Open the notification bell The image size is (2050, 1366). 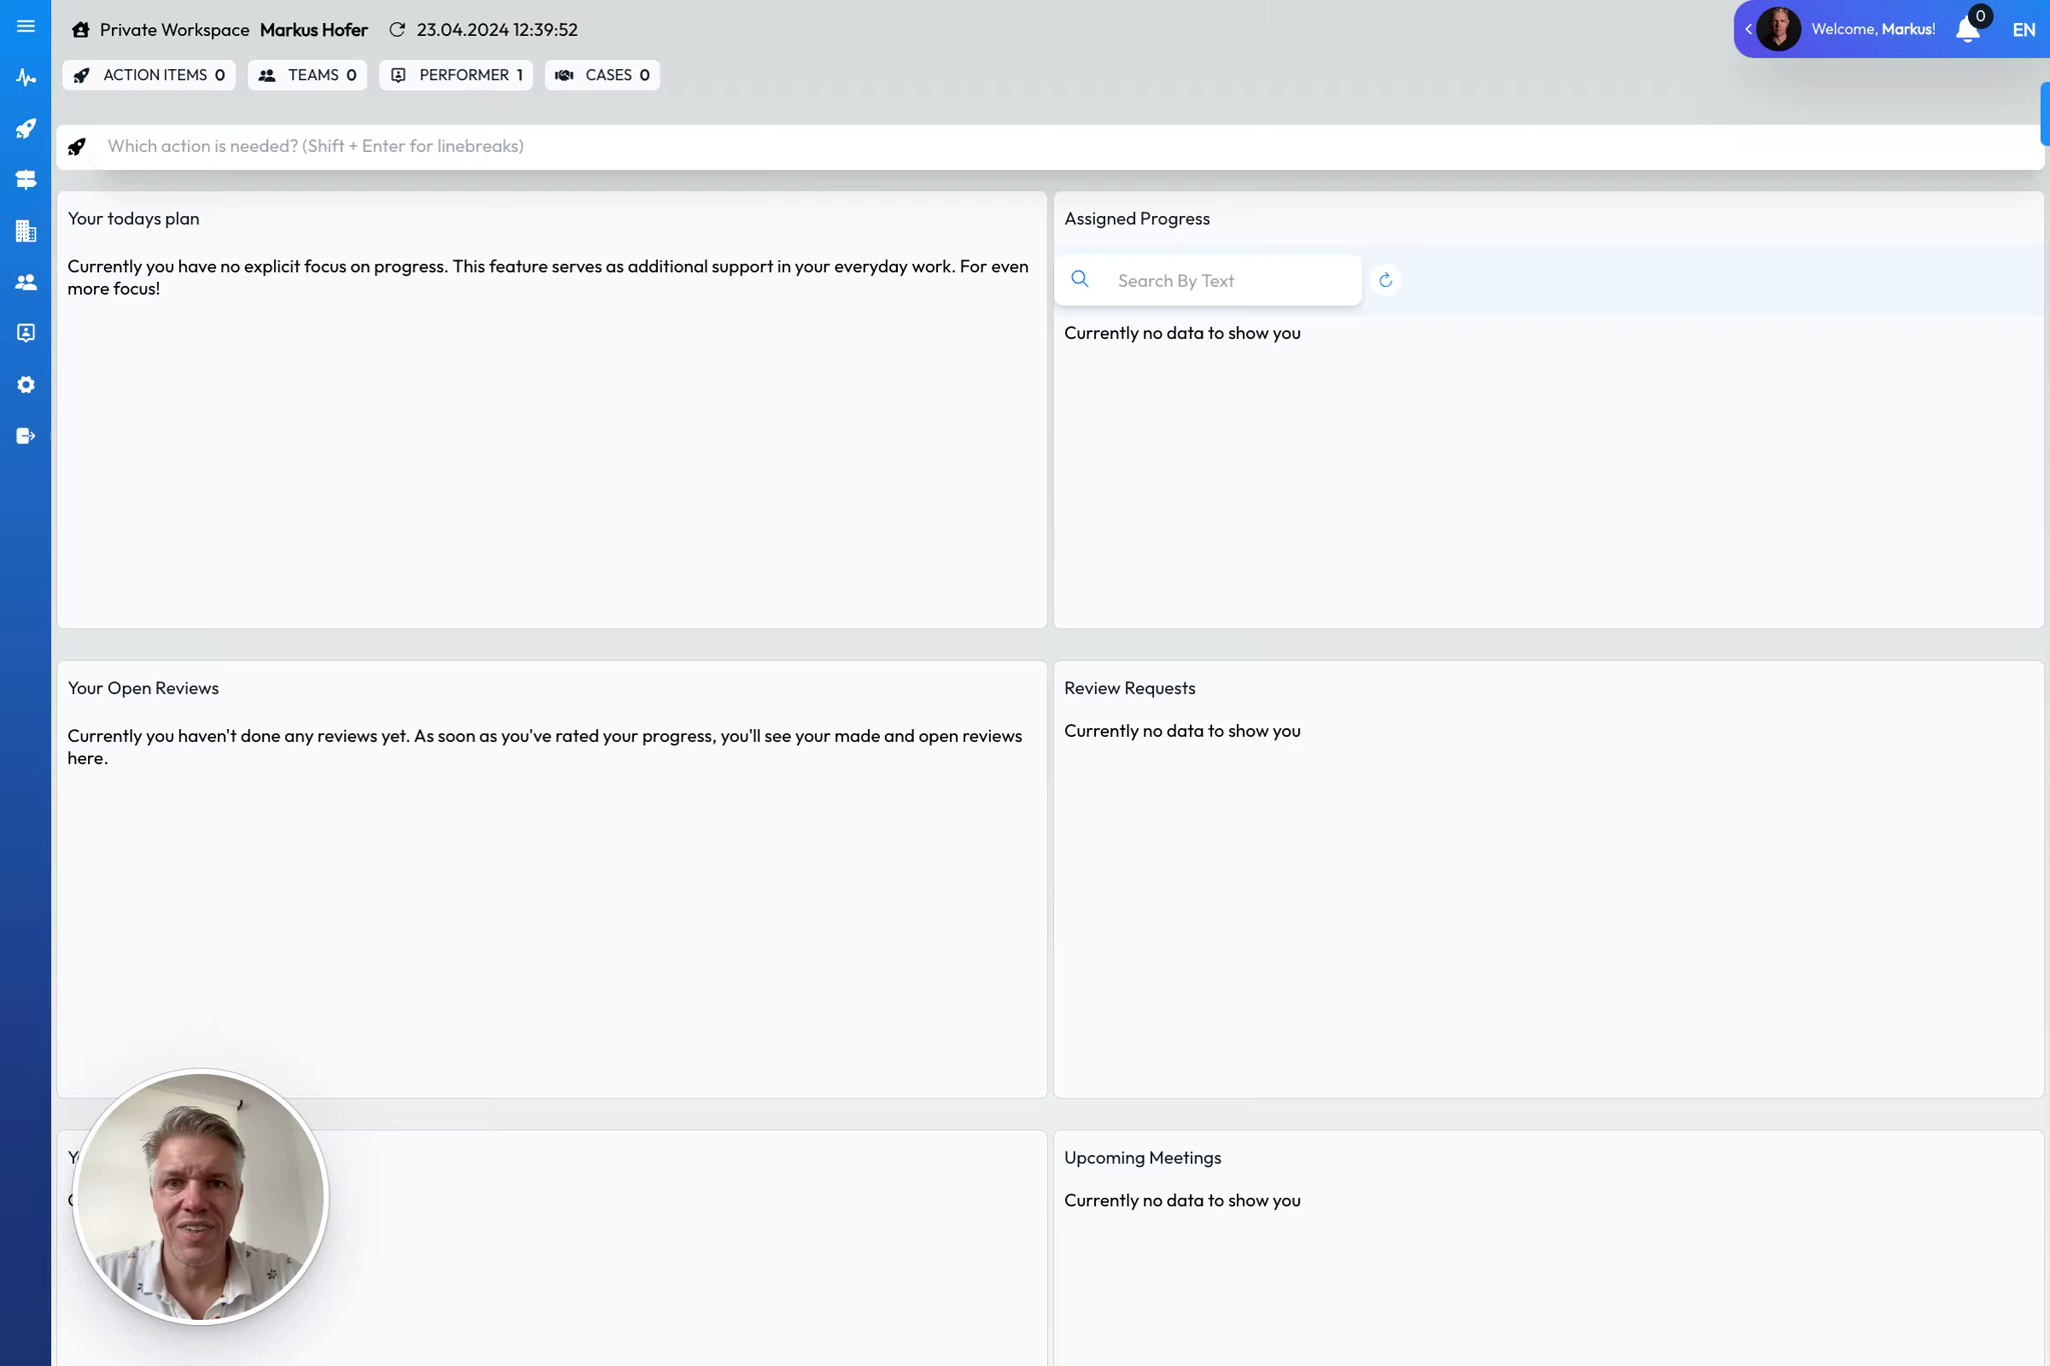(x=1968, y=29)
